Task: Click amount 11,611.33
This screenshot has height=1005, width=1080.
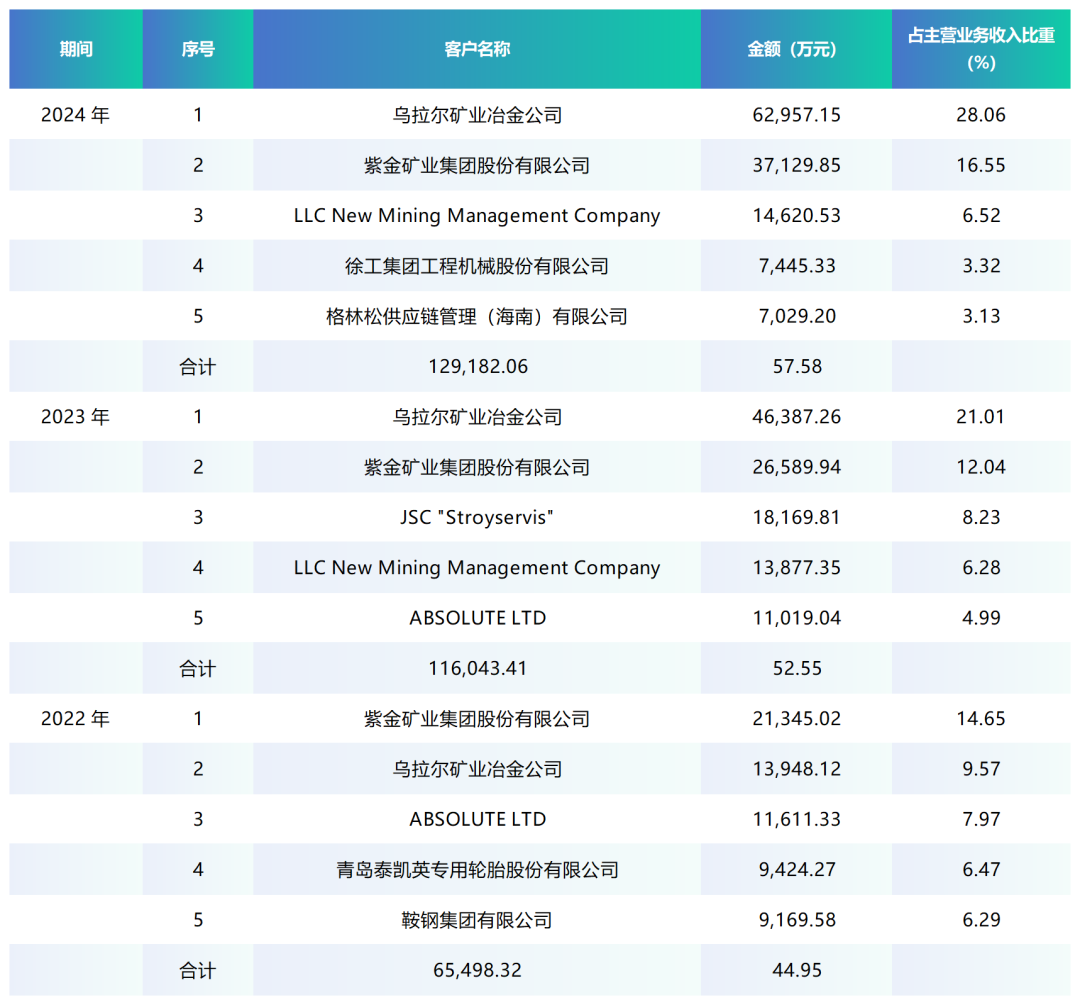Action: pos(796,819)
